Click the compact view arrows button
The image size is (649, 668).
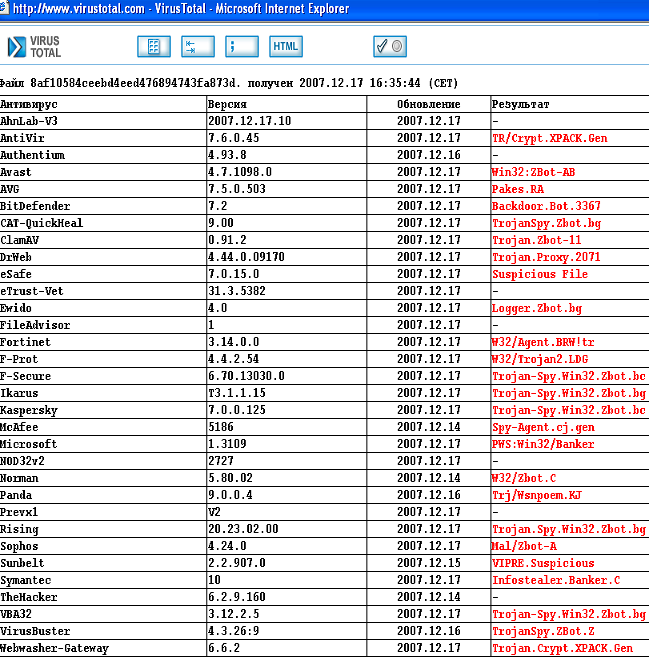coord(198,46)
